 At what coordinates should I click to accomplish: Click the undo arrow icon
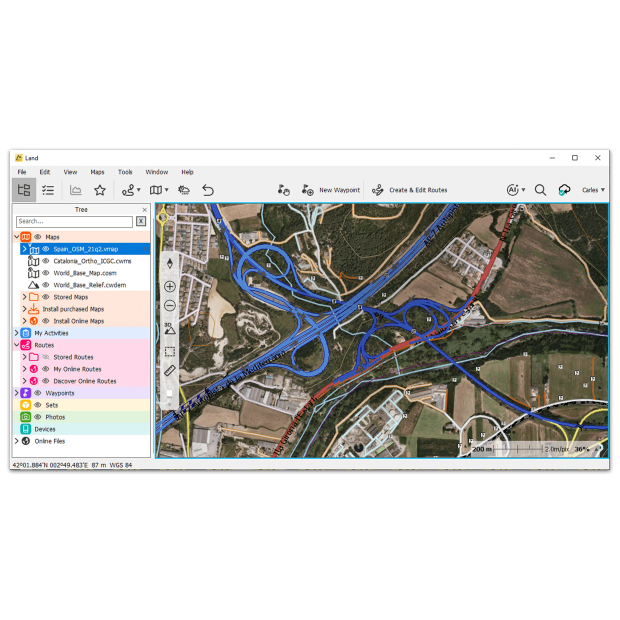[208, 190]
